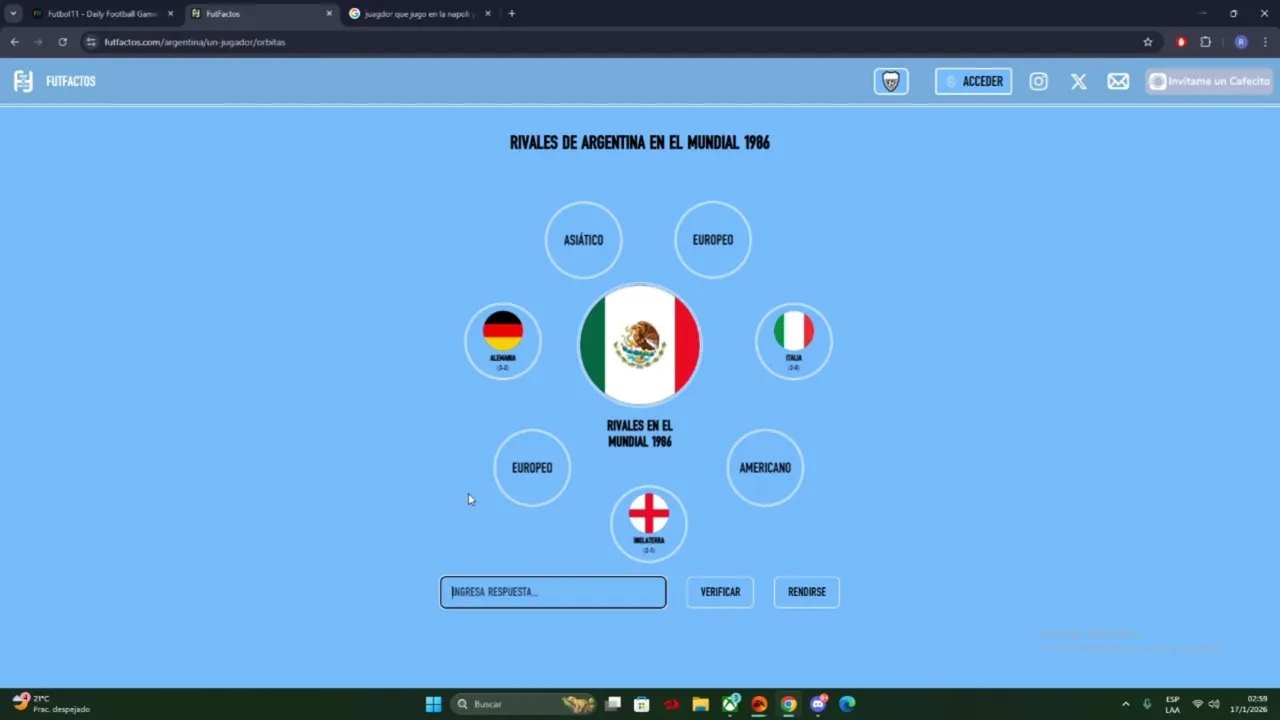1280x720 pixels.
Task: Open the Xbox app from taskbar
Action: [731, 704]
